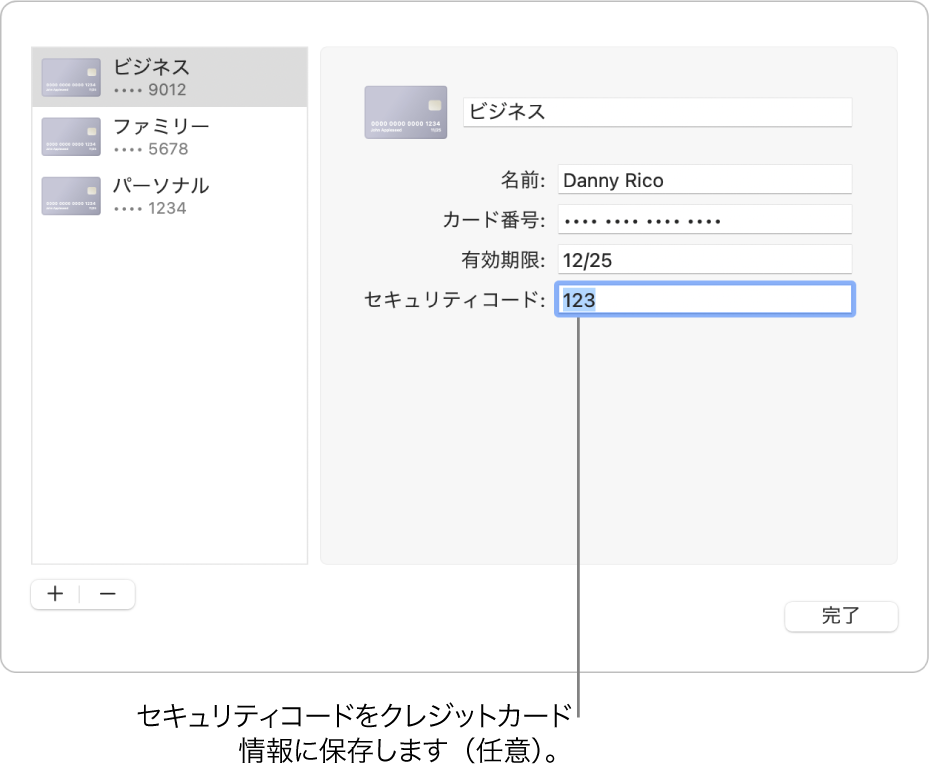931x774 pixels.
Task: Click the セキュリティコード label text
Action: (x=455, y=300)
